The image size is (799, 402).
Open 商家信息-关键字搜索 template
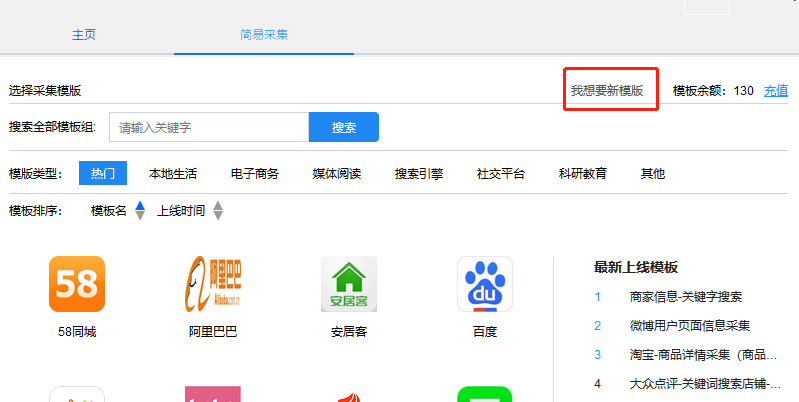click(x=685, y=297)
